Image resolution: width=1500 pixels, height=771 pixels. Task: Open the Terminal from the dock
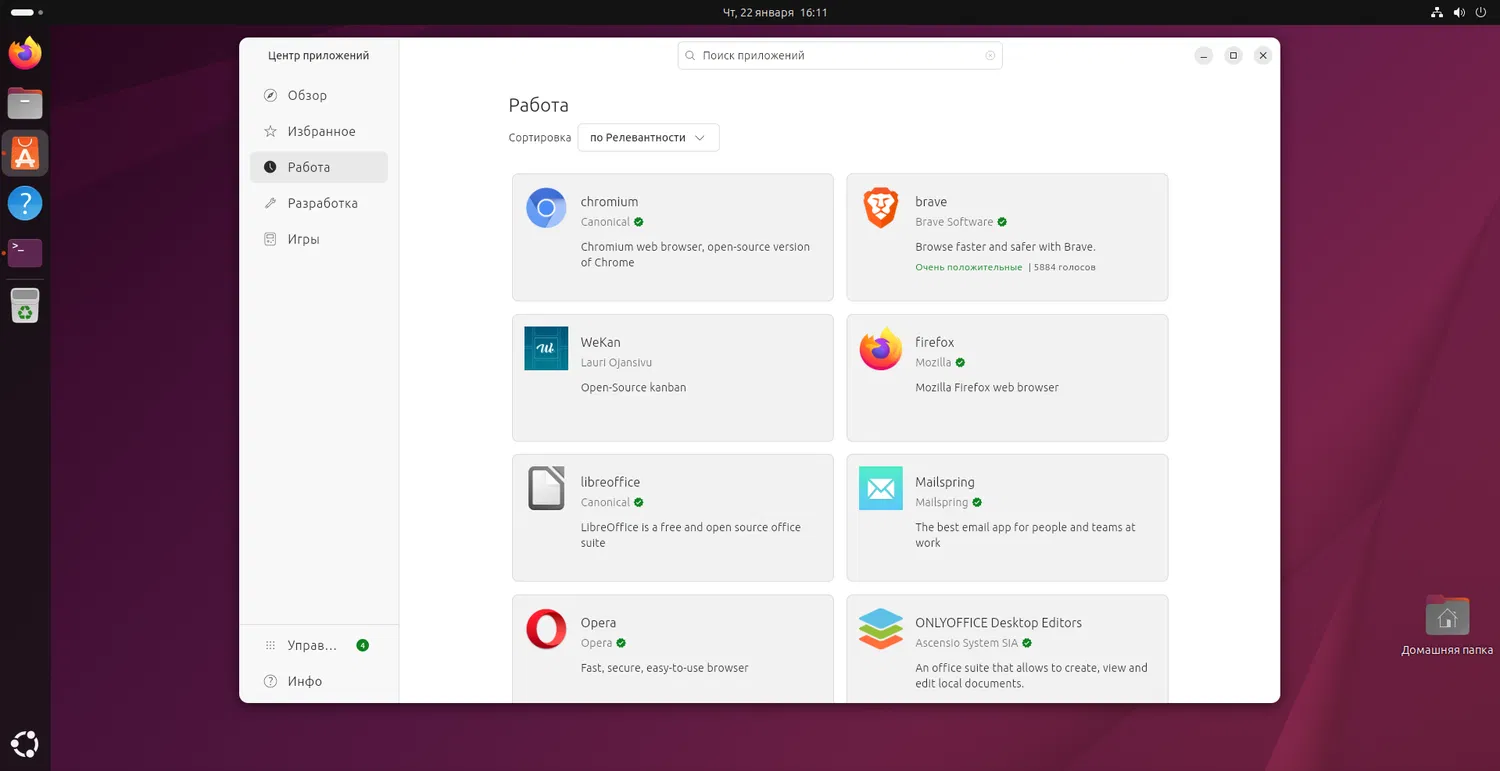click(25, 253)
